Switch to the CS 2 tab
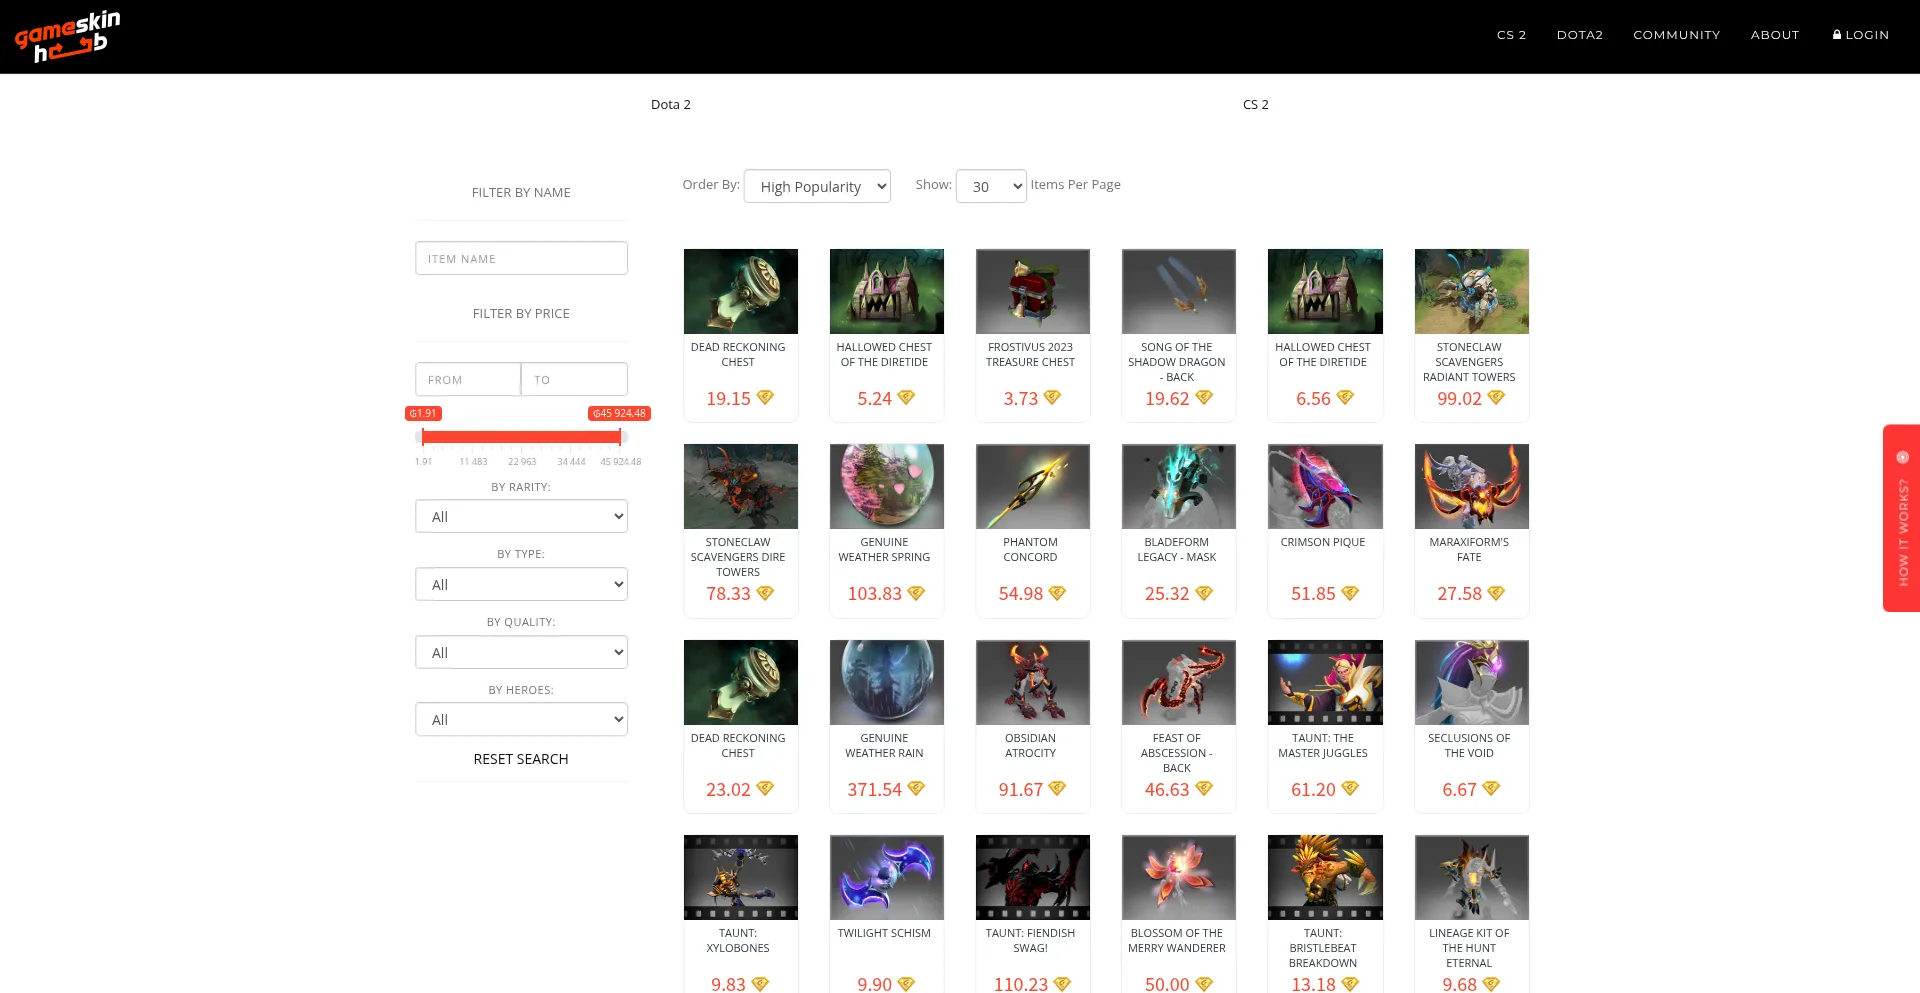The image size is (1920, 993). pos(1255,104)
